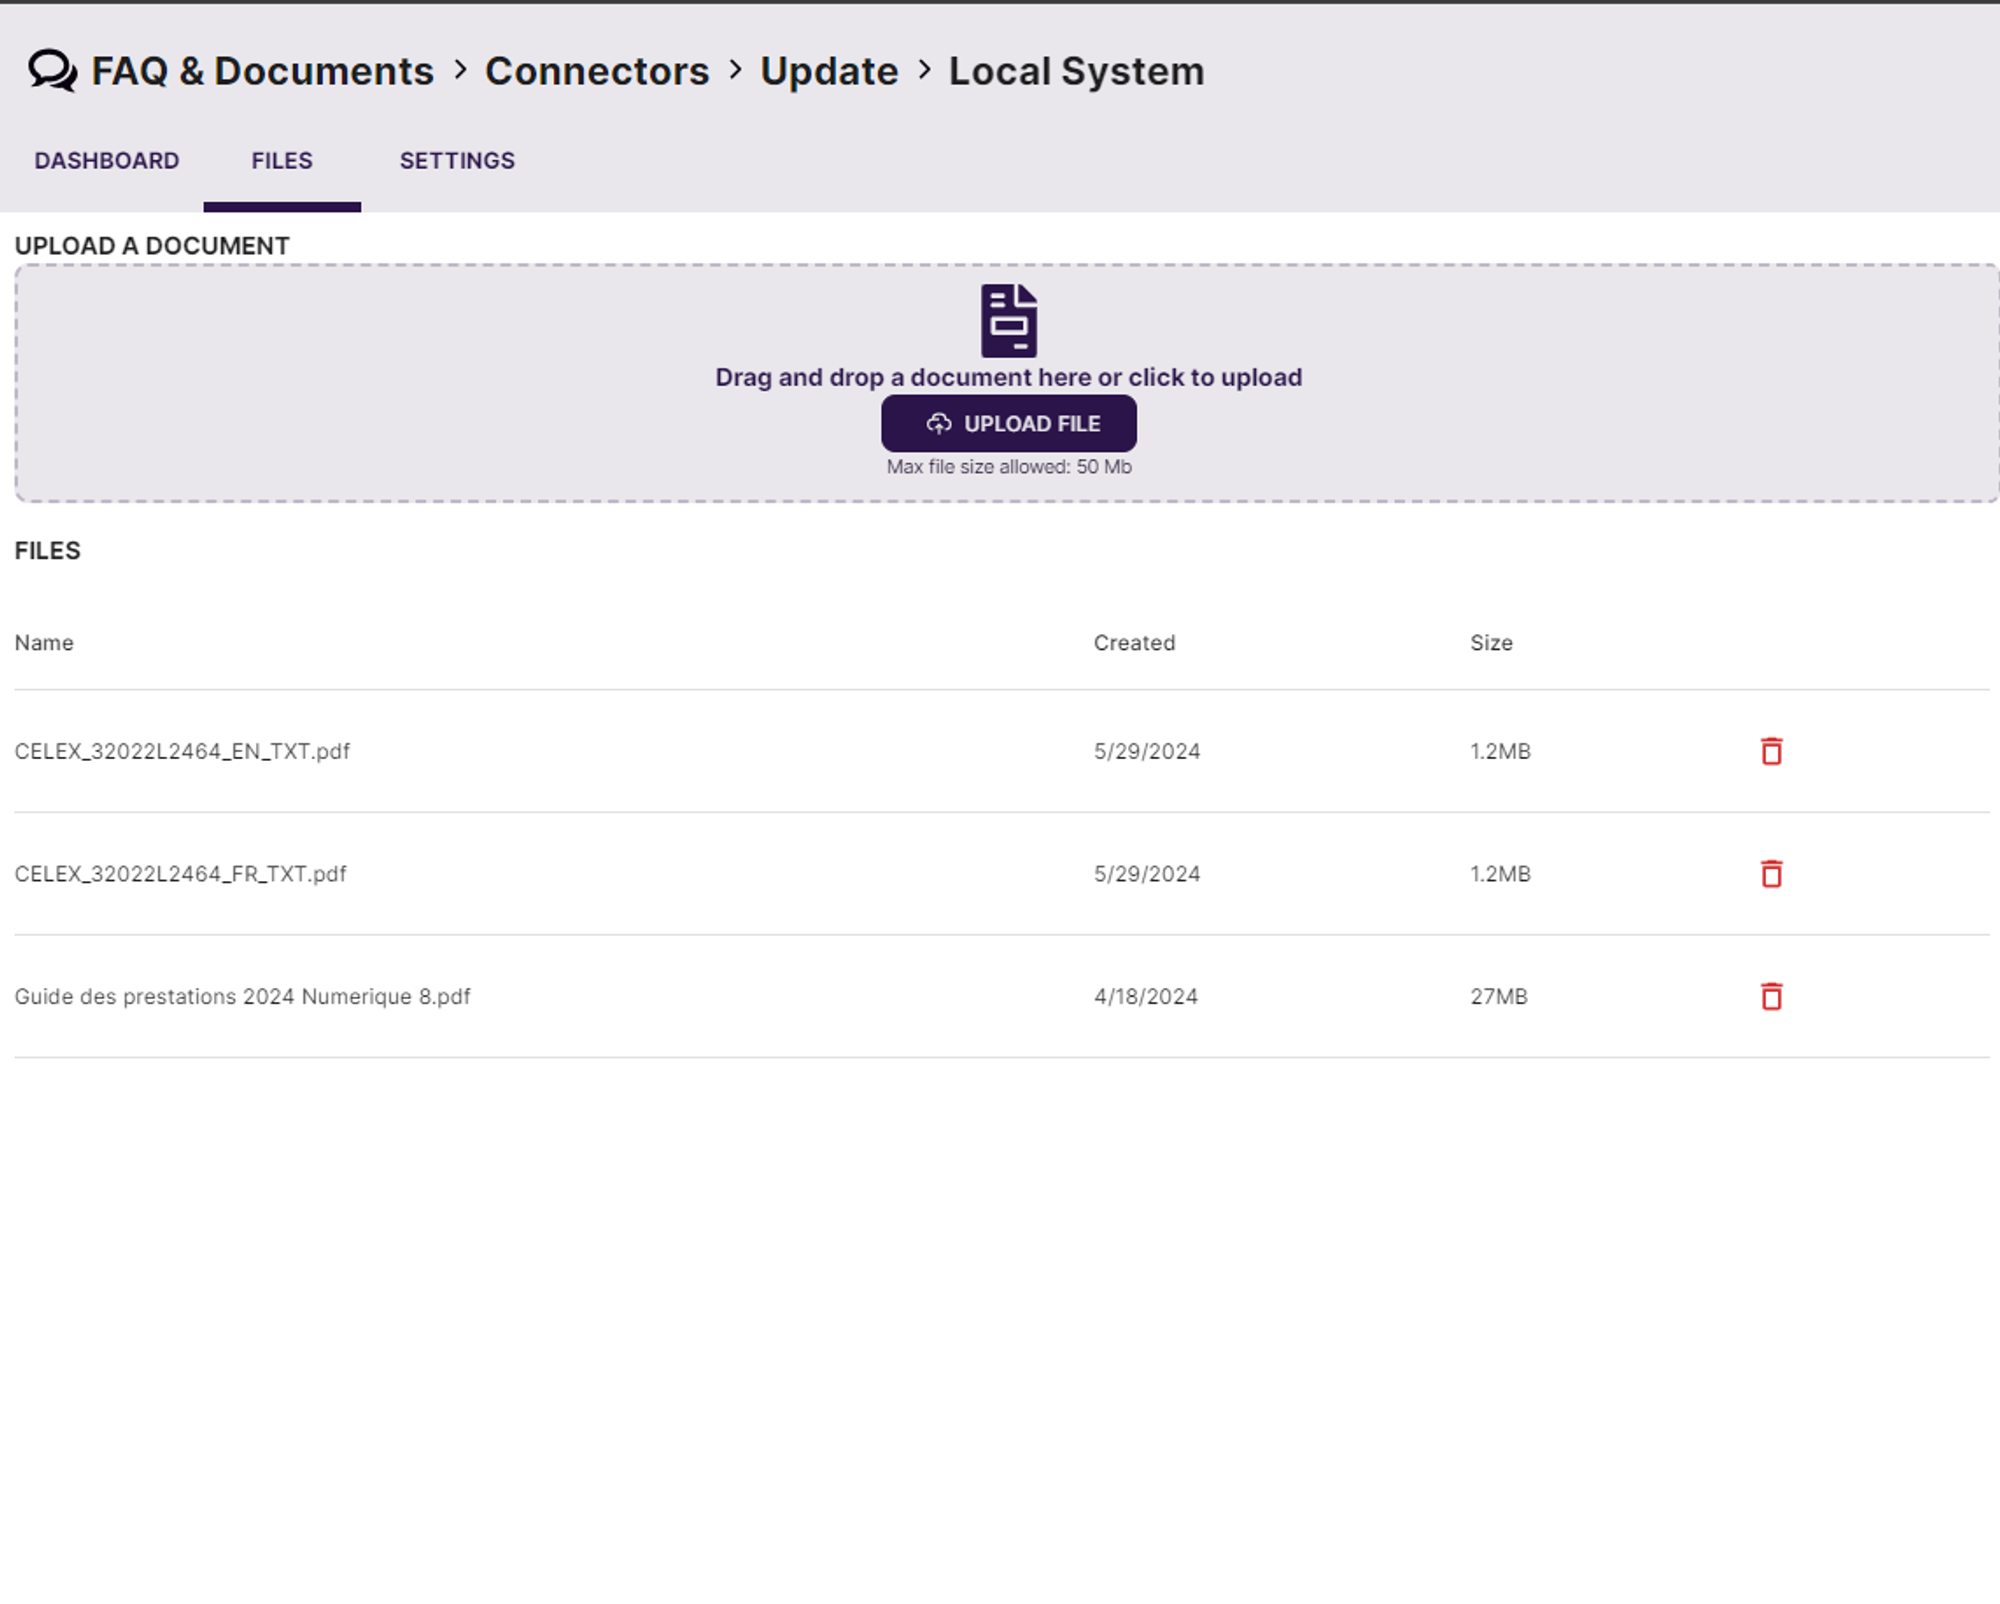Open the Dashboard tab
The width and height of the screenshot is (2000, 1604).
(107, 161)
